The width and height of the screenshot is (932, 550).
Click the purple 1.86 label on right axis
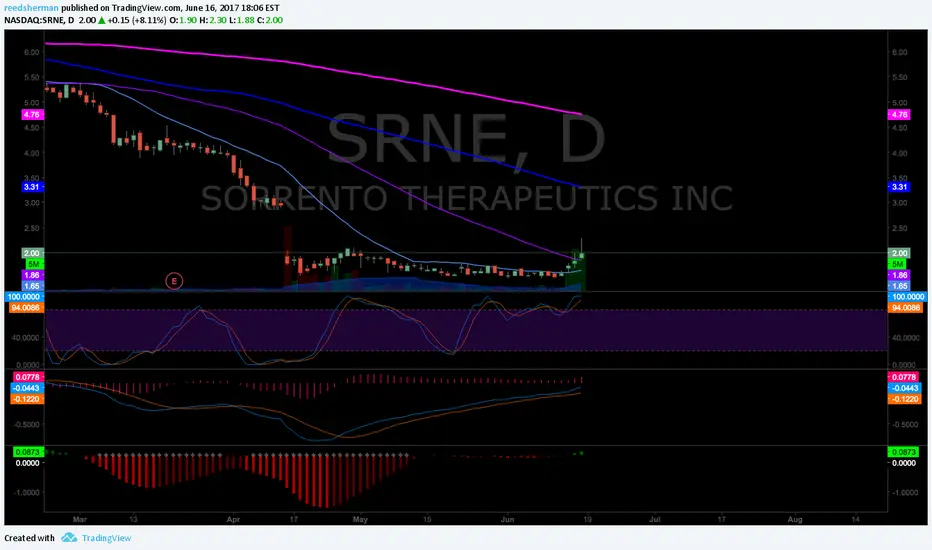coord(899,275)
